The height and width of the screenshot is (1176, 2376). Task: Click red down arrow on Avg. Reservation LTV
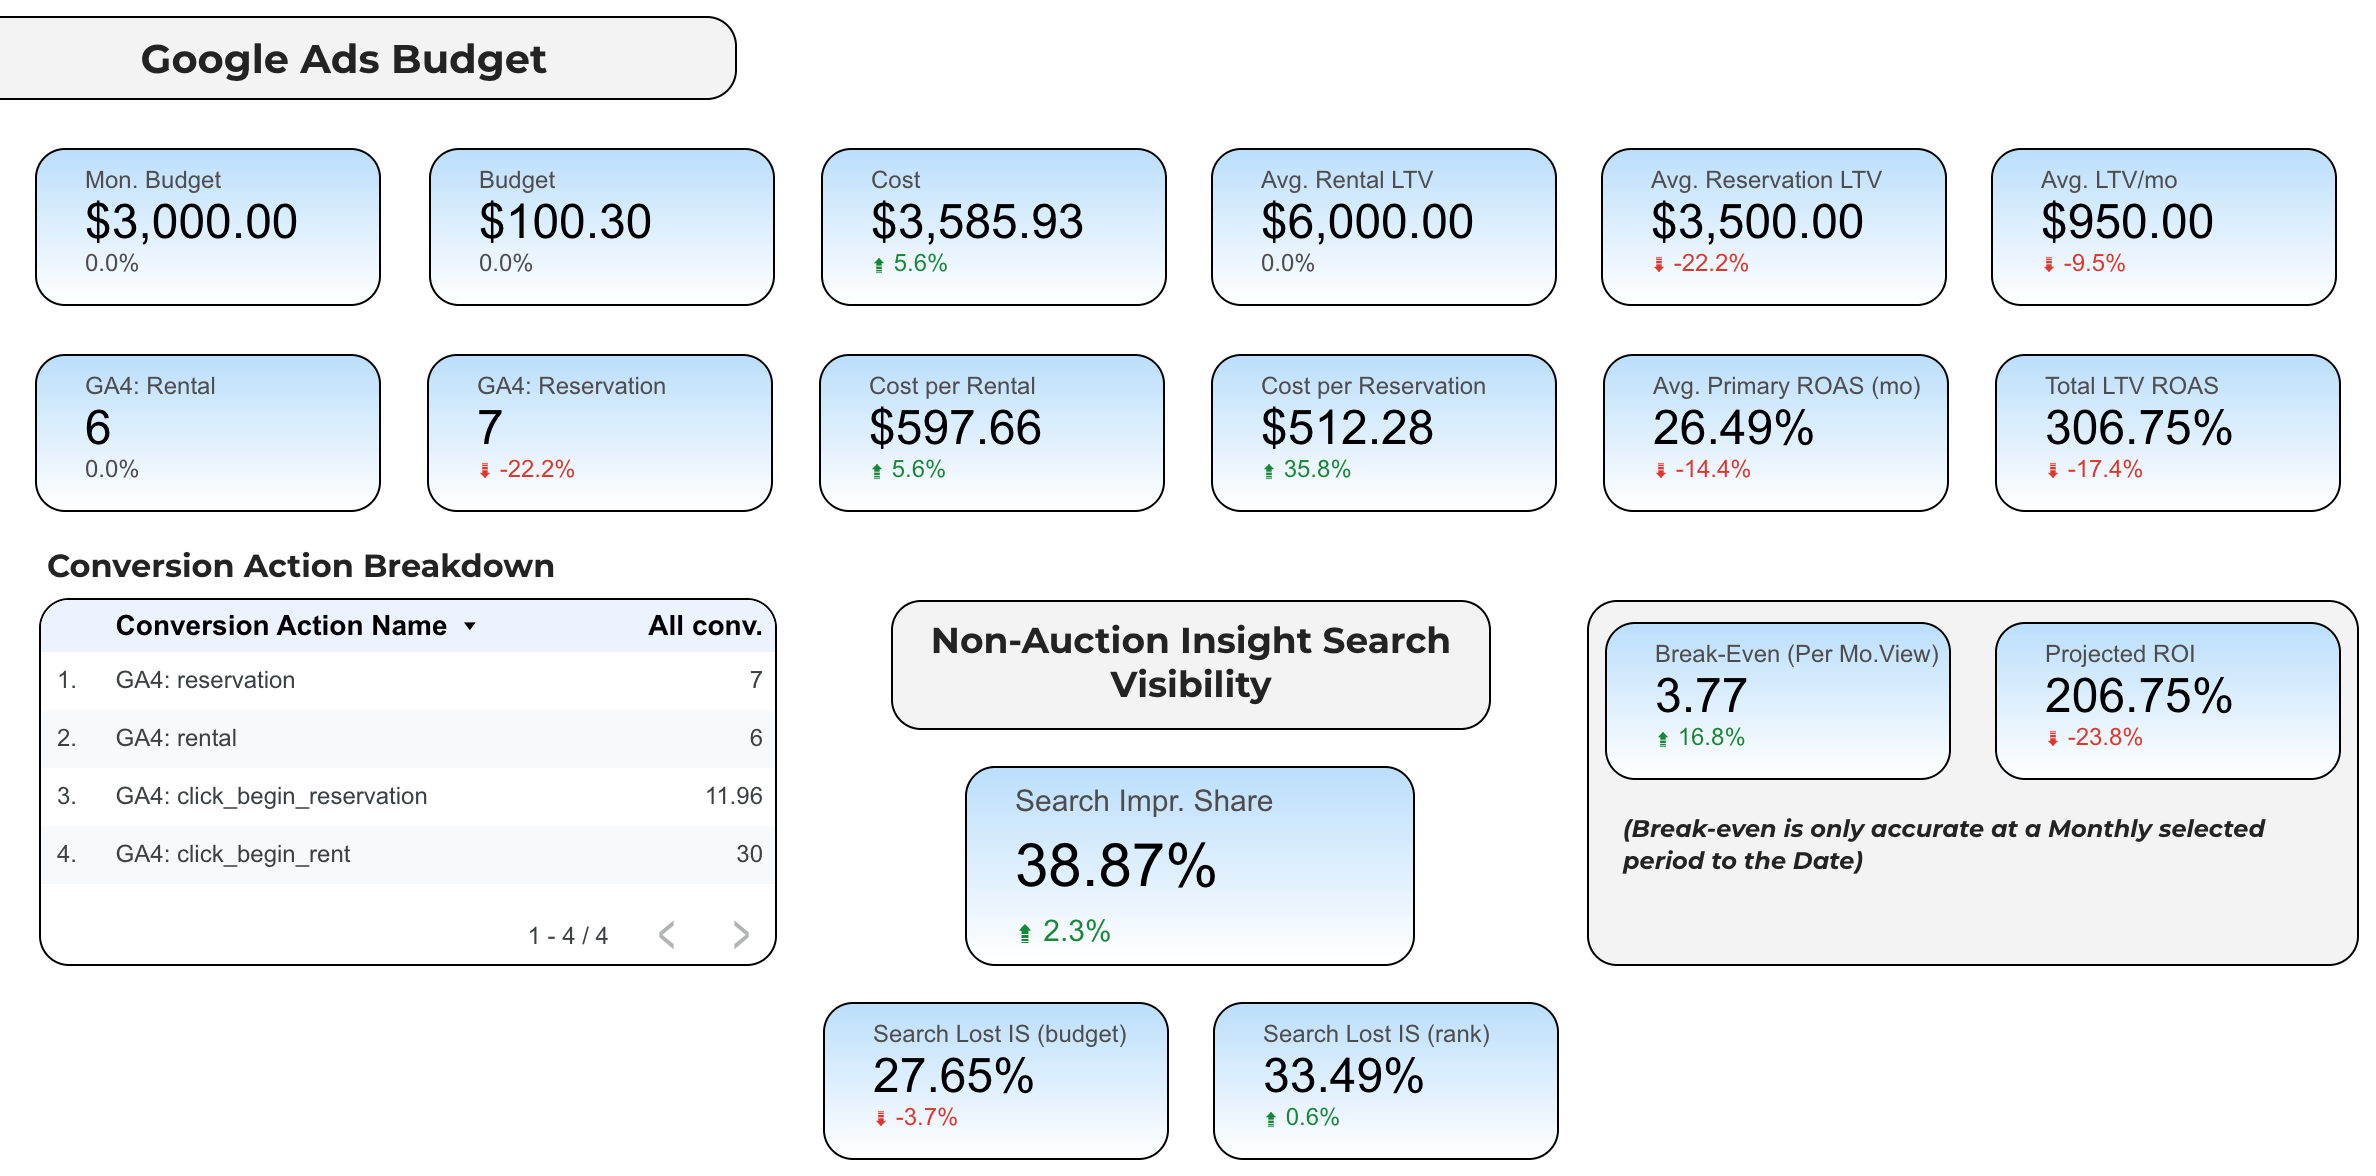click(1658, 265)
